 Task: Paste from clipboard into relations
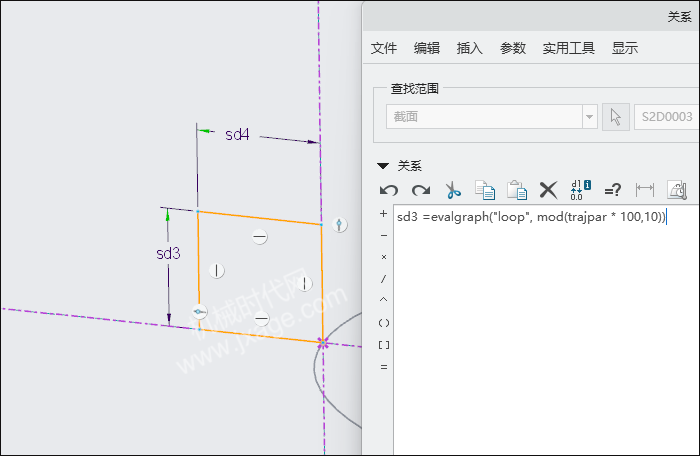[x=517, y=190]
